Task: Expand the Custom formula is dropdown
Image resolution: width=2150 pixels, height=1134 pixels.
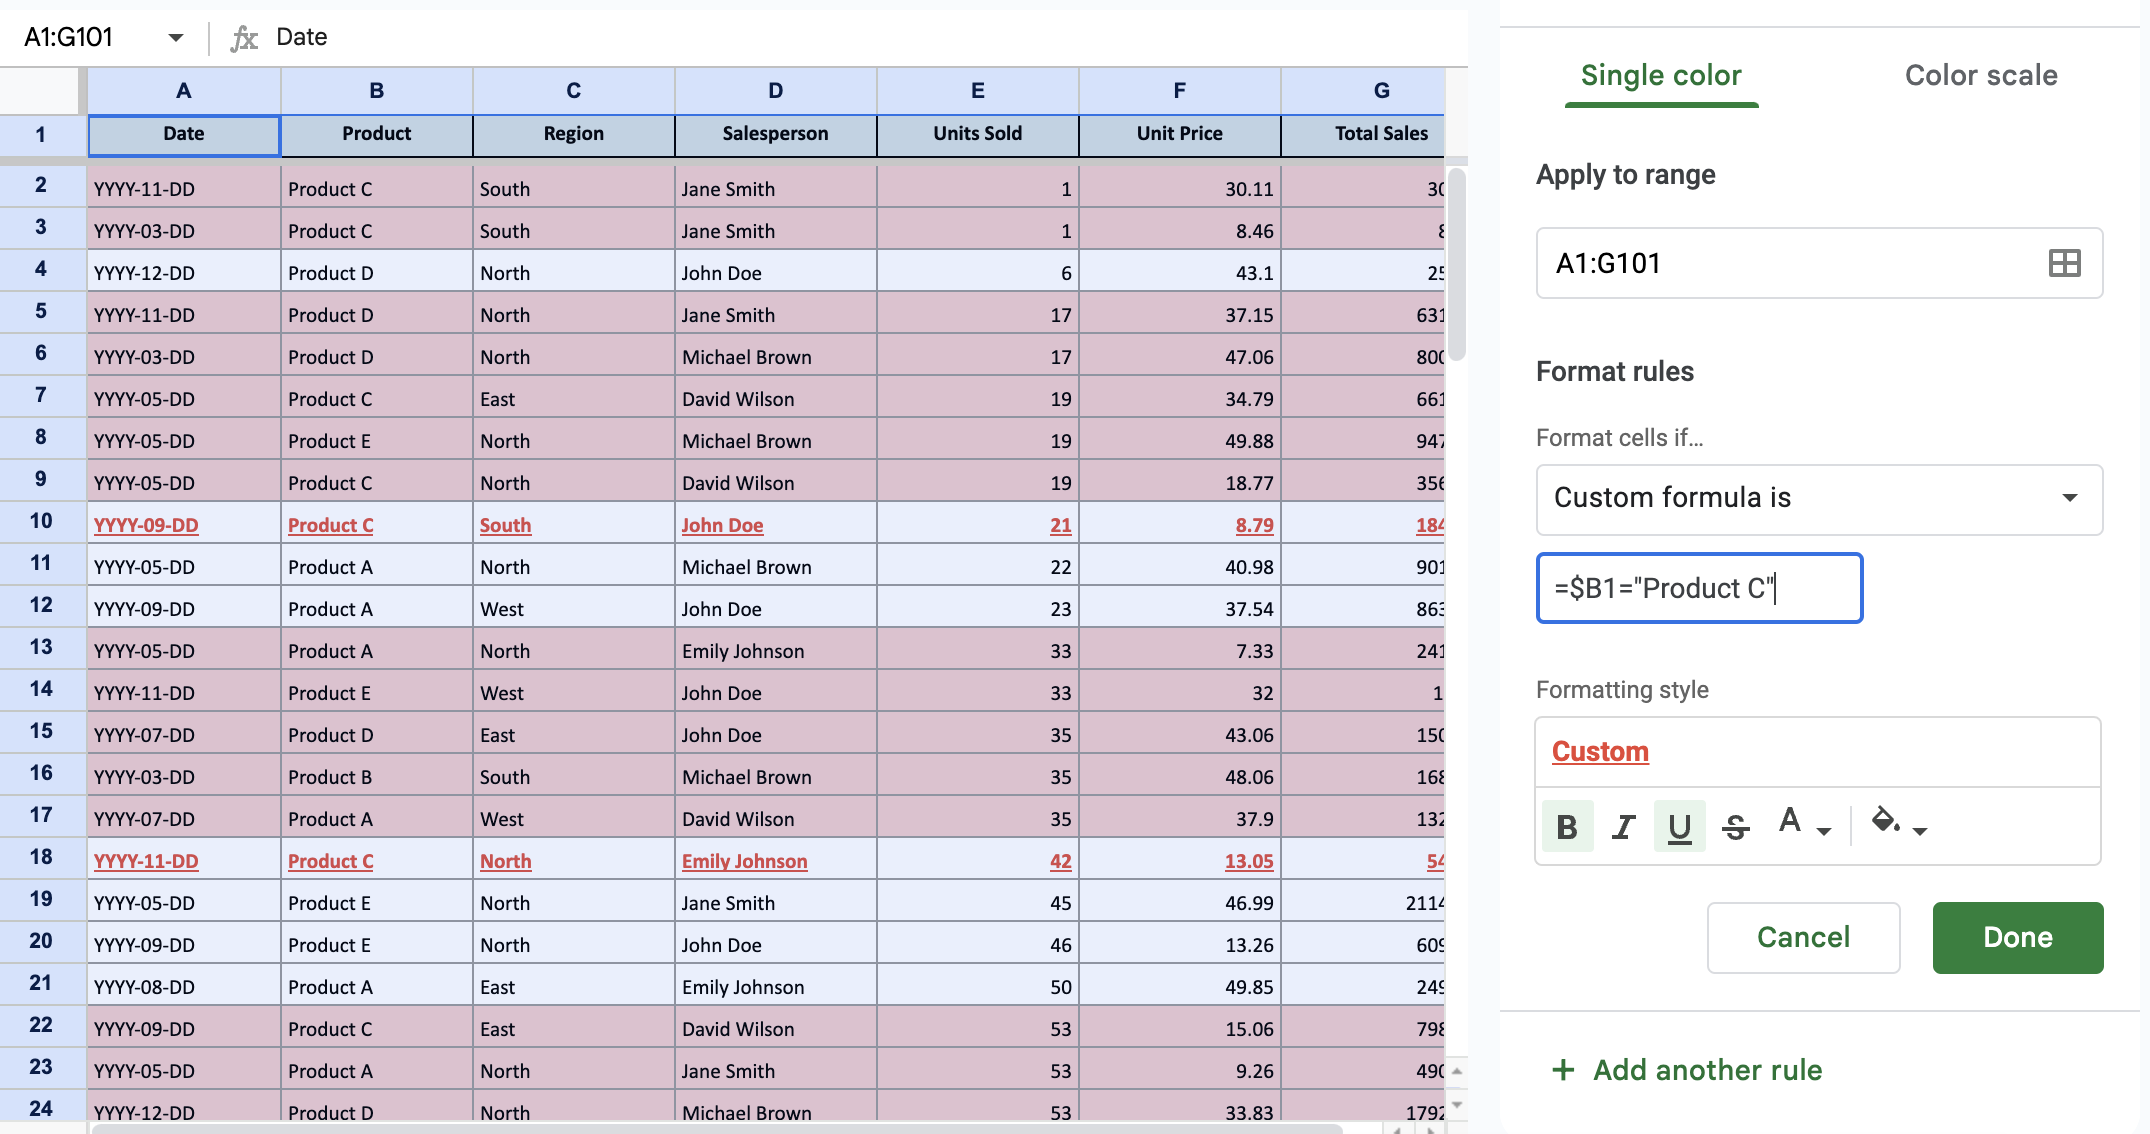Action: point(2069,498)
